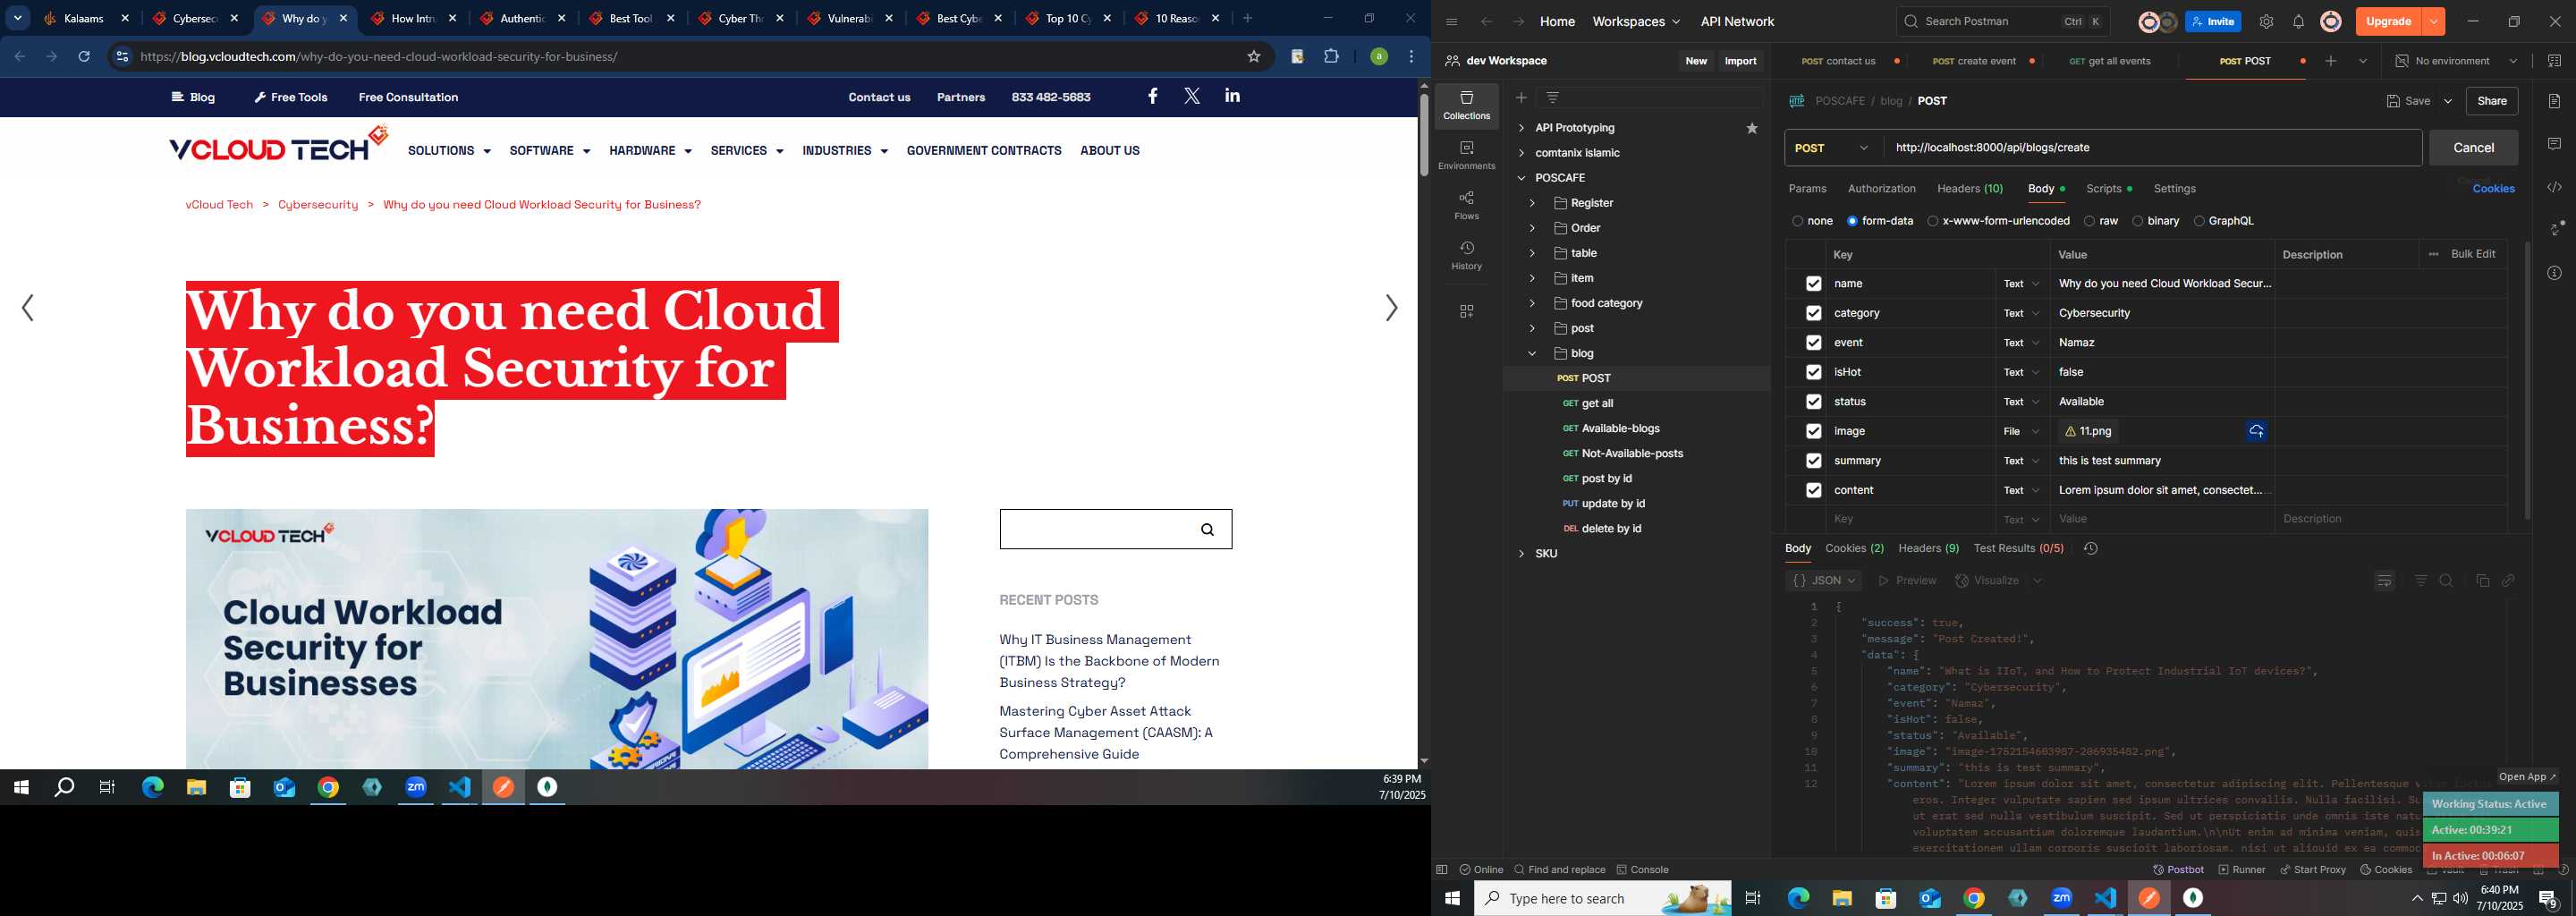The width and height of the screenshot is (2576, 916).
Task: Open the documentation icon in right sidebar
Action: (x=2554, y=101)
